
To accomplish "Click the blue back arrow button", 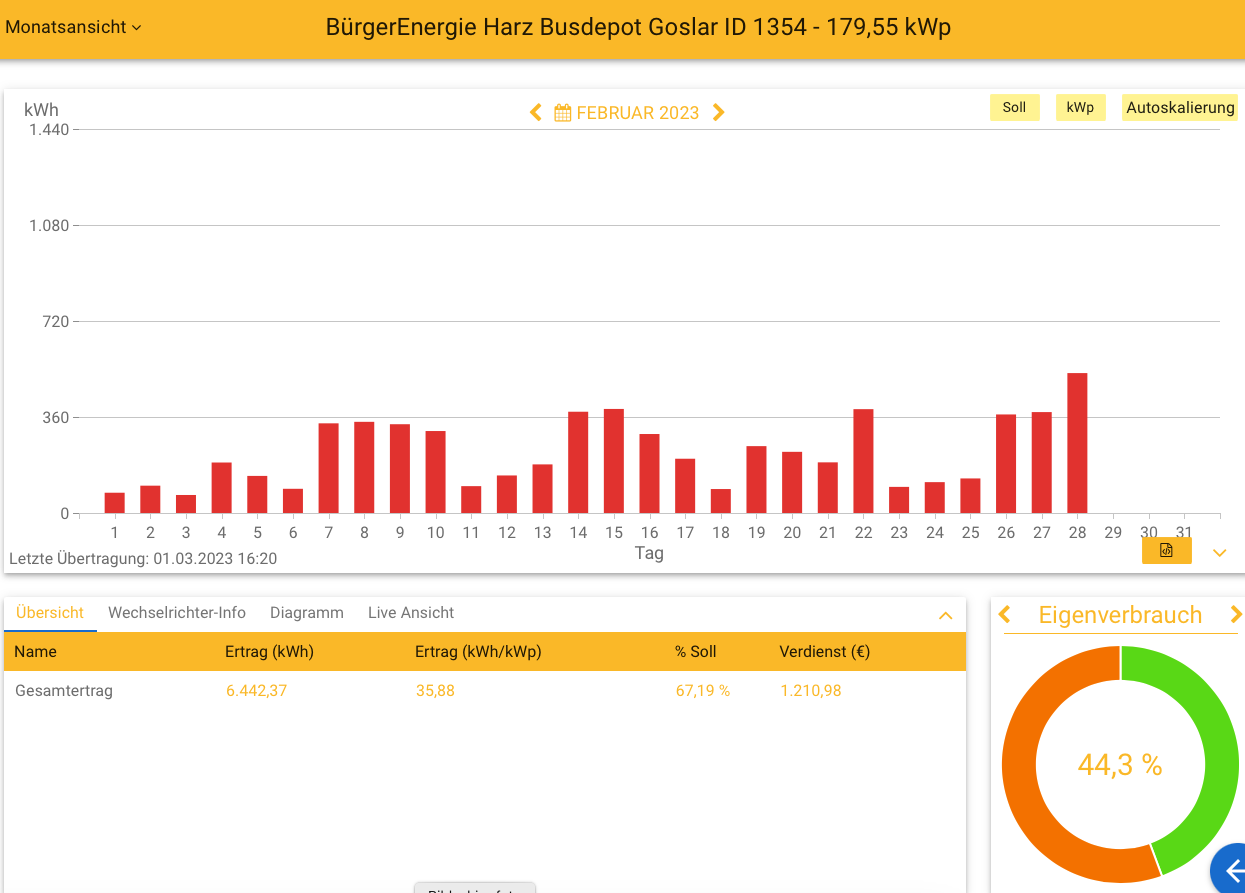I will pos(1232,870).
